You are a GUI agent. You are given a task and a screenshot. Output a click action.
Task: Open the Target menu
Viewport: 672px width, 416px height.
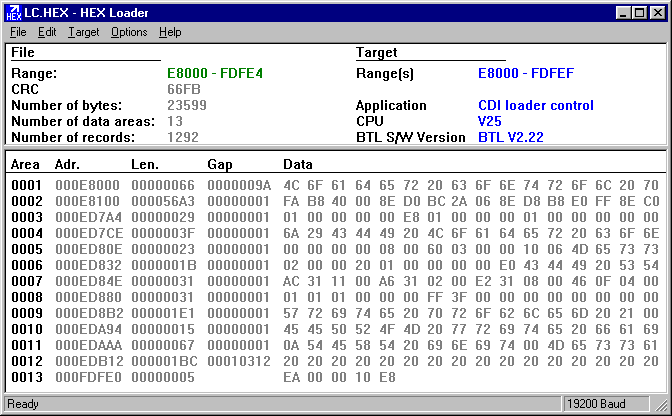pos(83,32)
